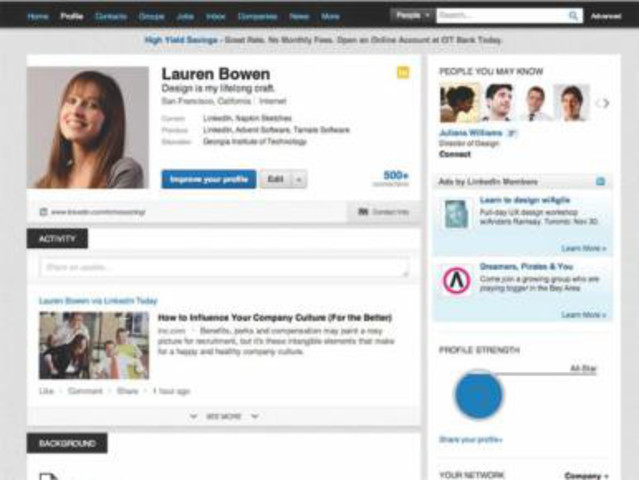639x480 pixels.
Task: Click Share your profile link
Action: point(471,440)
